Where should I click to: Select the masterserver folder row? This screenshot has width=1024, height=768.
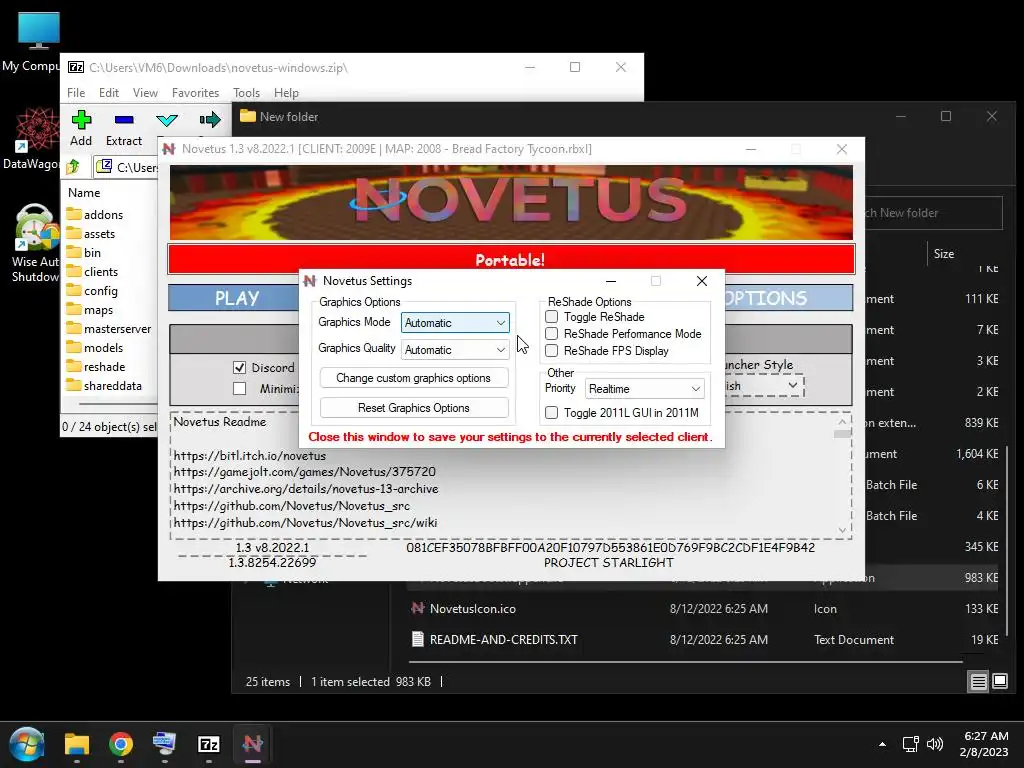110,328
